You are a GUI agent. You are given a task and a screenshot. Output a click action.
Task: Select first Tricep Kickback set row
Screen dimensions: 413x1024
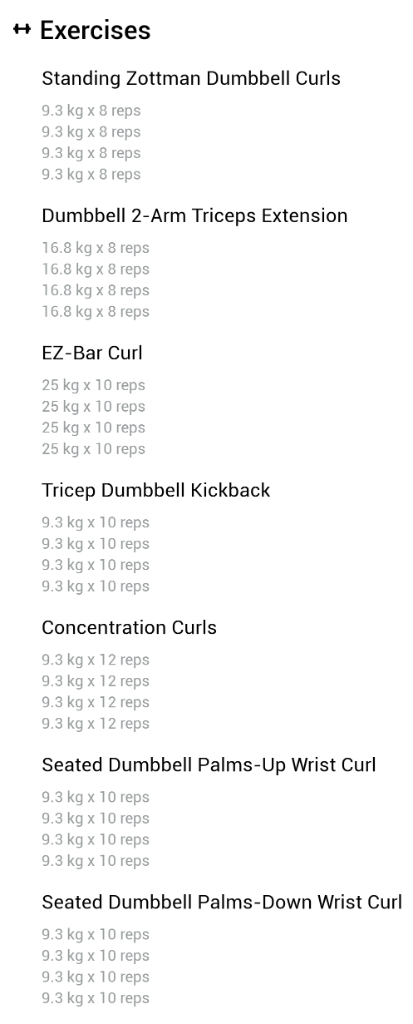coord(95,522)
